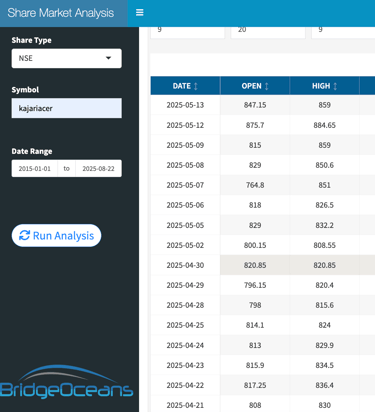This screenshot has height=412, width=375.
Task: Click high value 884.65
Action: coord(324,125)
